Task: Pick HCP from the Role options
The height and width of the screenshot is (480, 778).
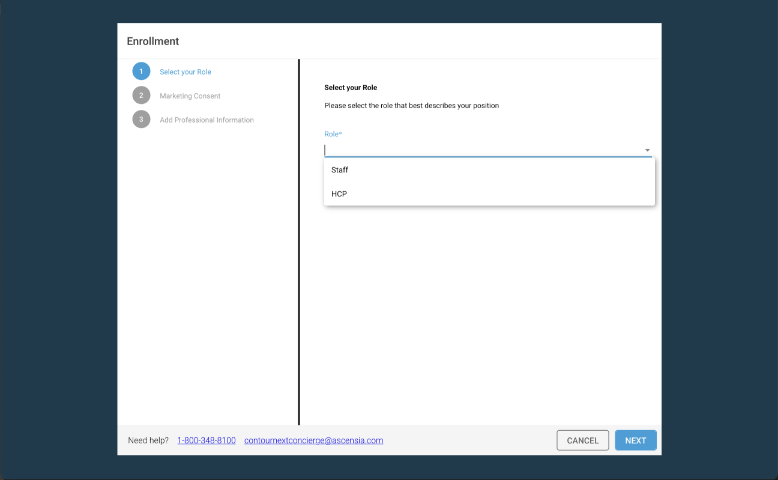Action: tap(339, 193)
